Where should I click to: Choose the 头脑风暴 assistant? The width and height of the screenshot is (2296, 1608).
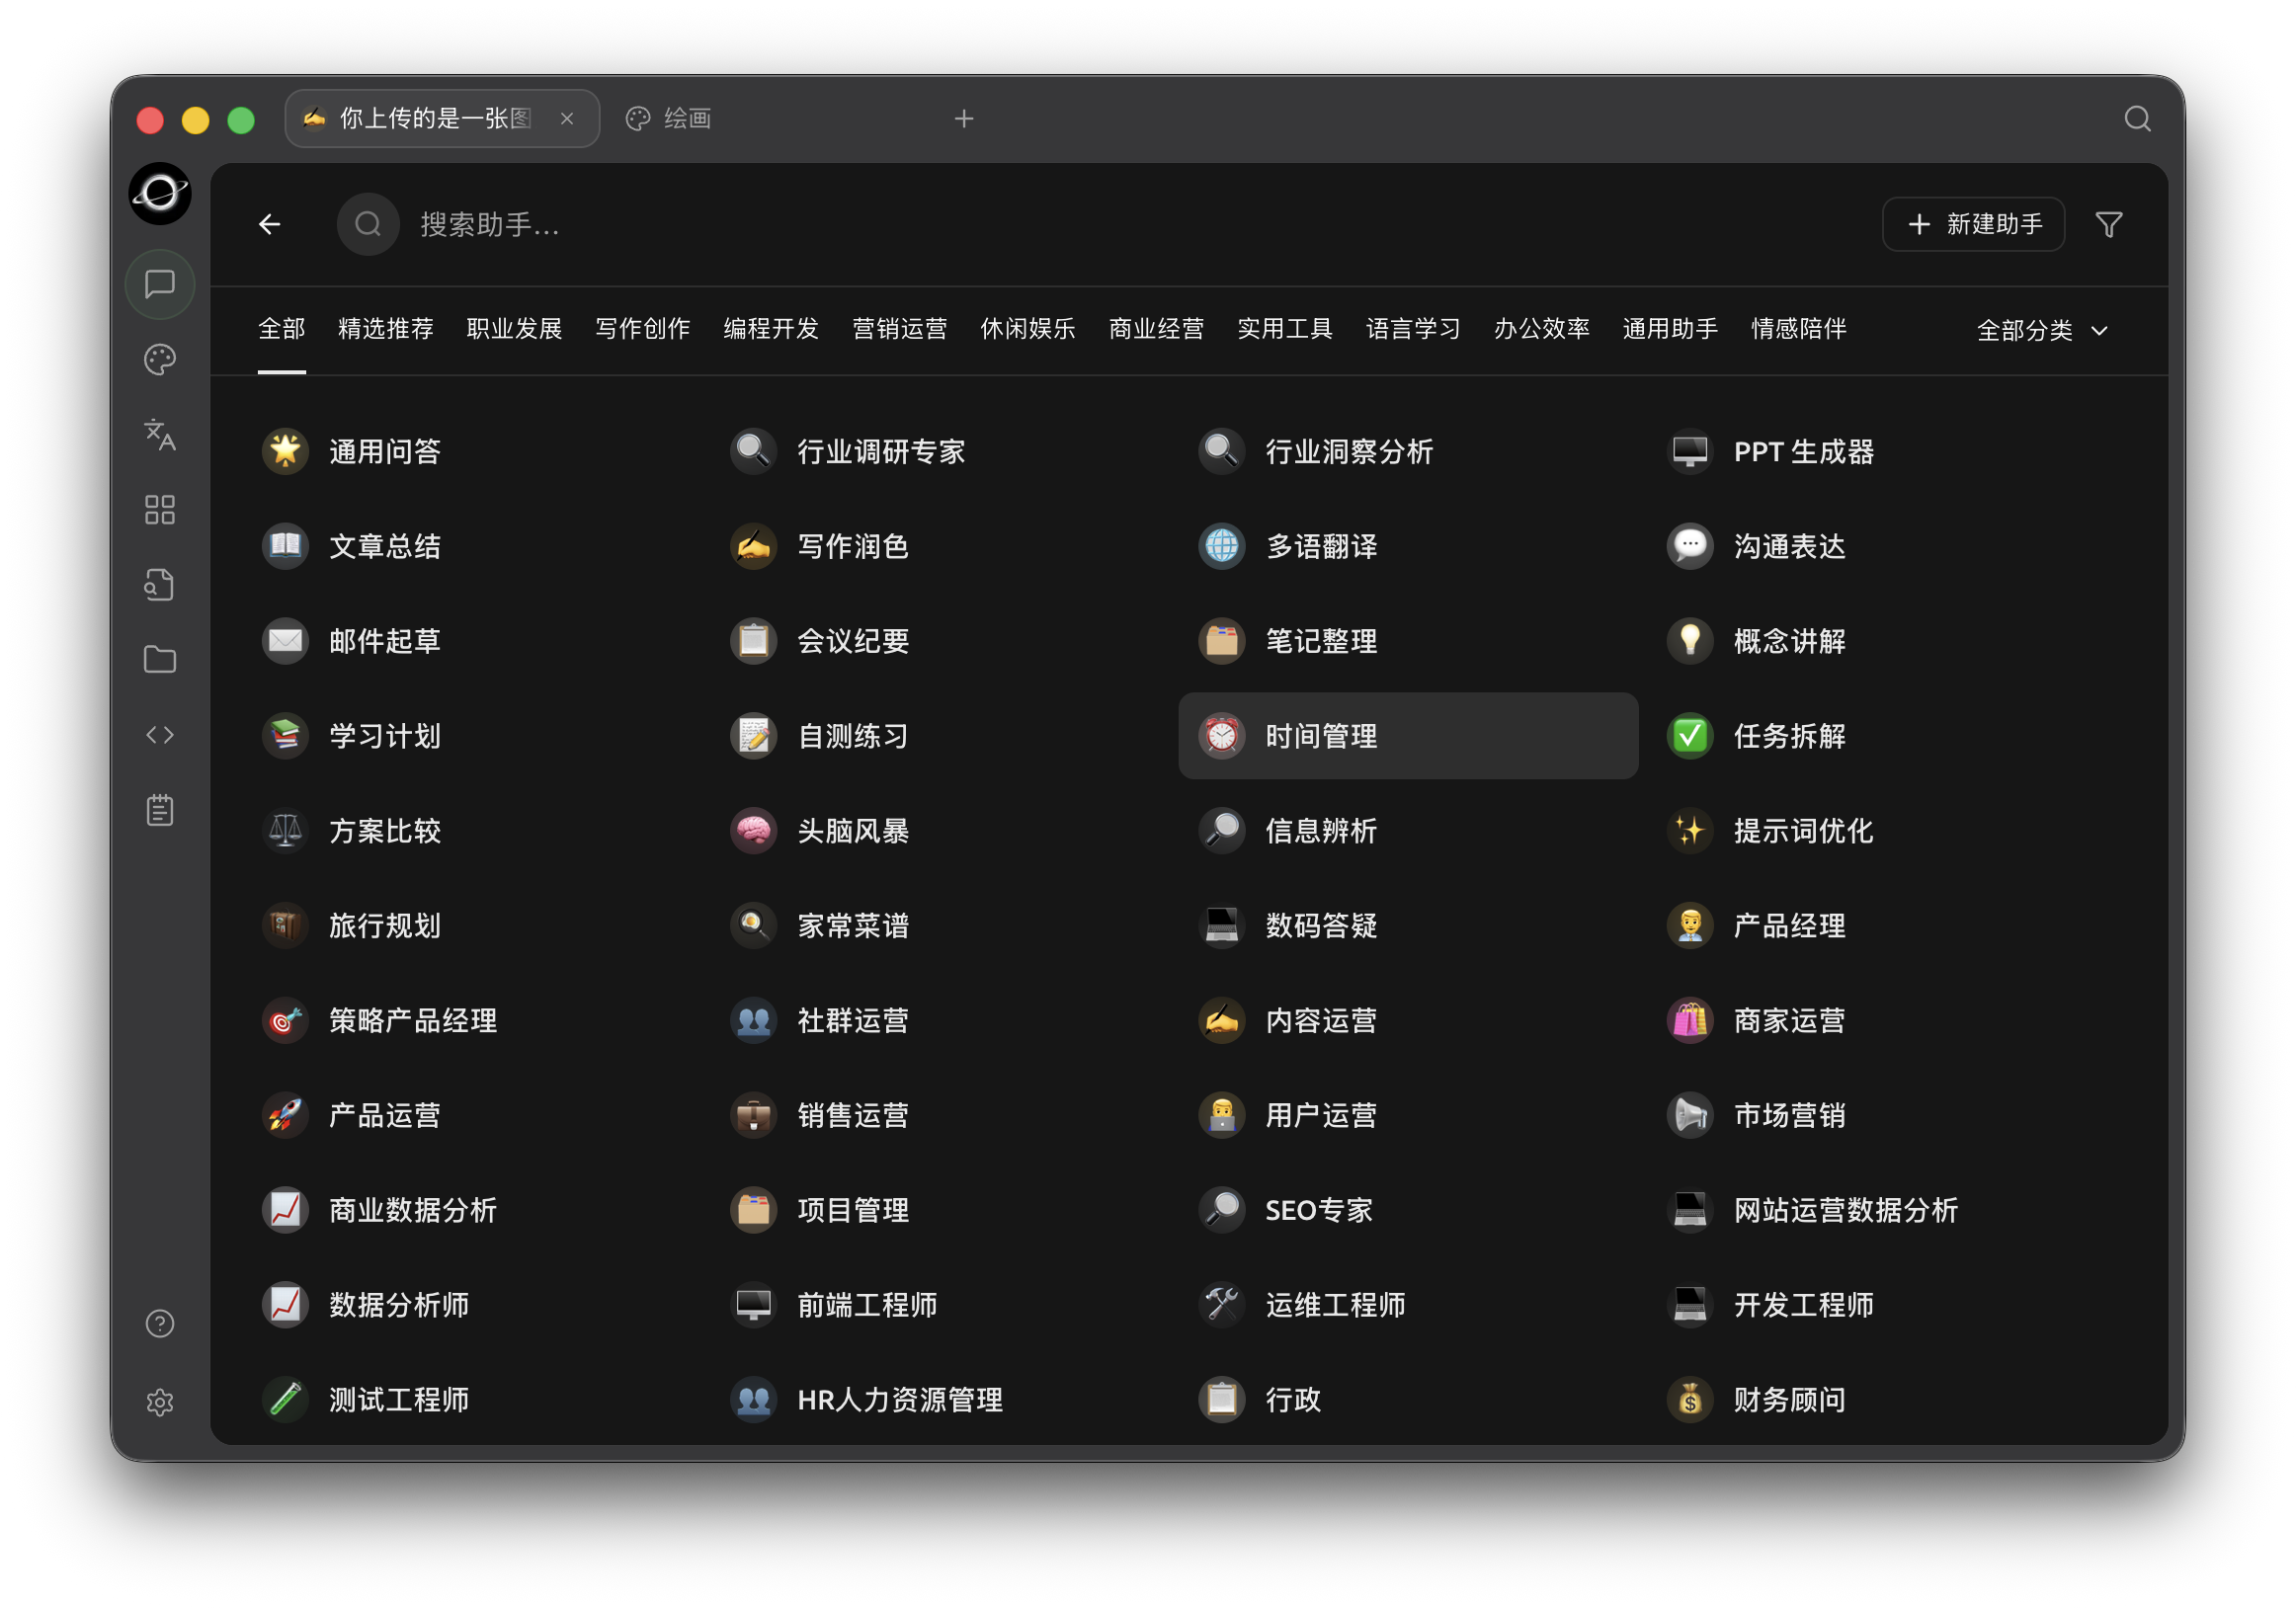939,831
